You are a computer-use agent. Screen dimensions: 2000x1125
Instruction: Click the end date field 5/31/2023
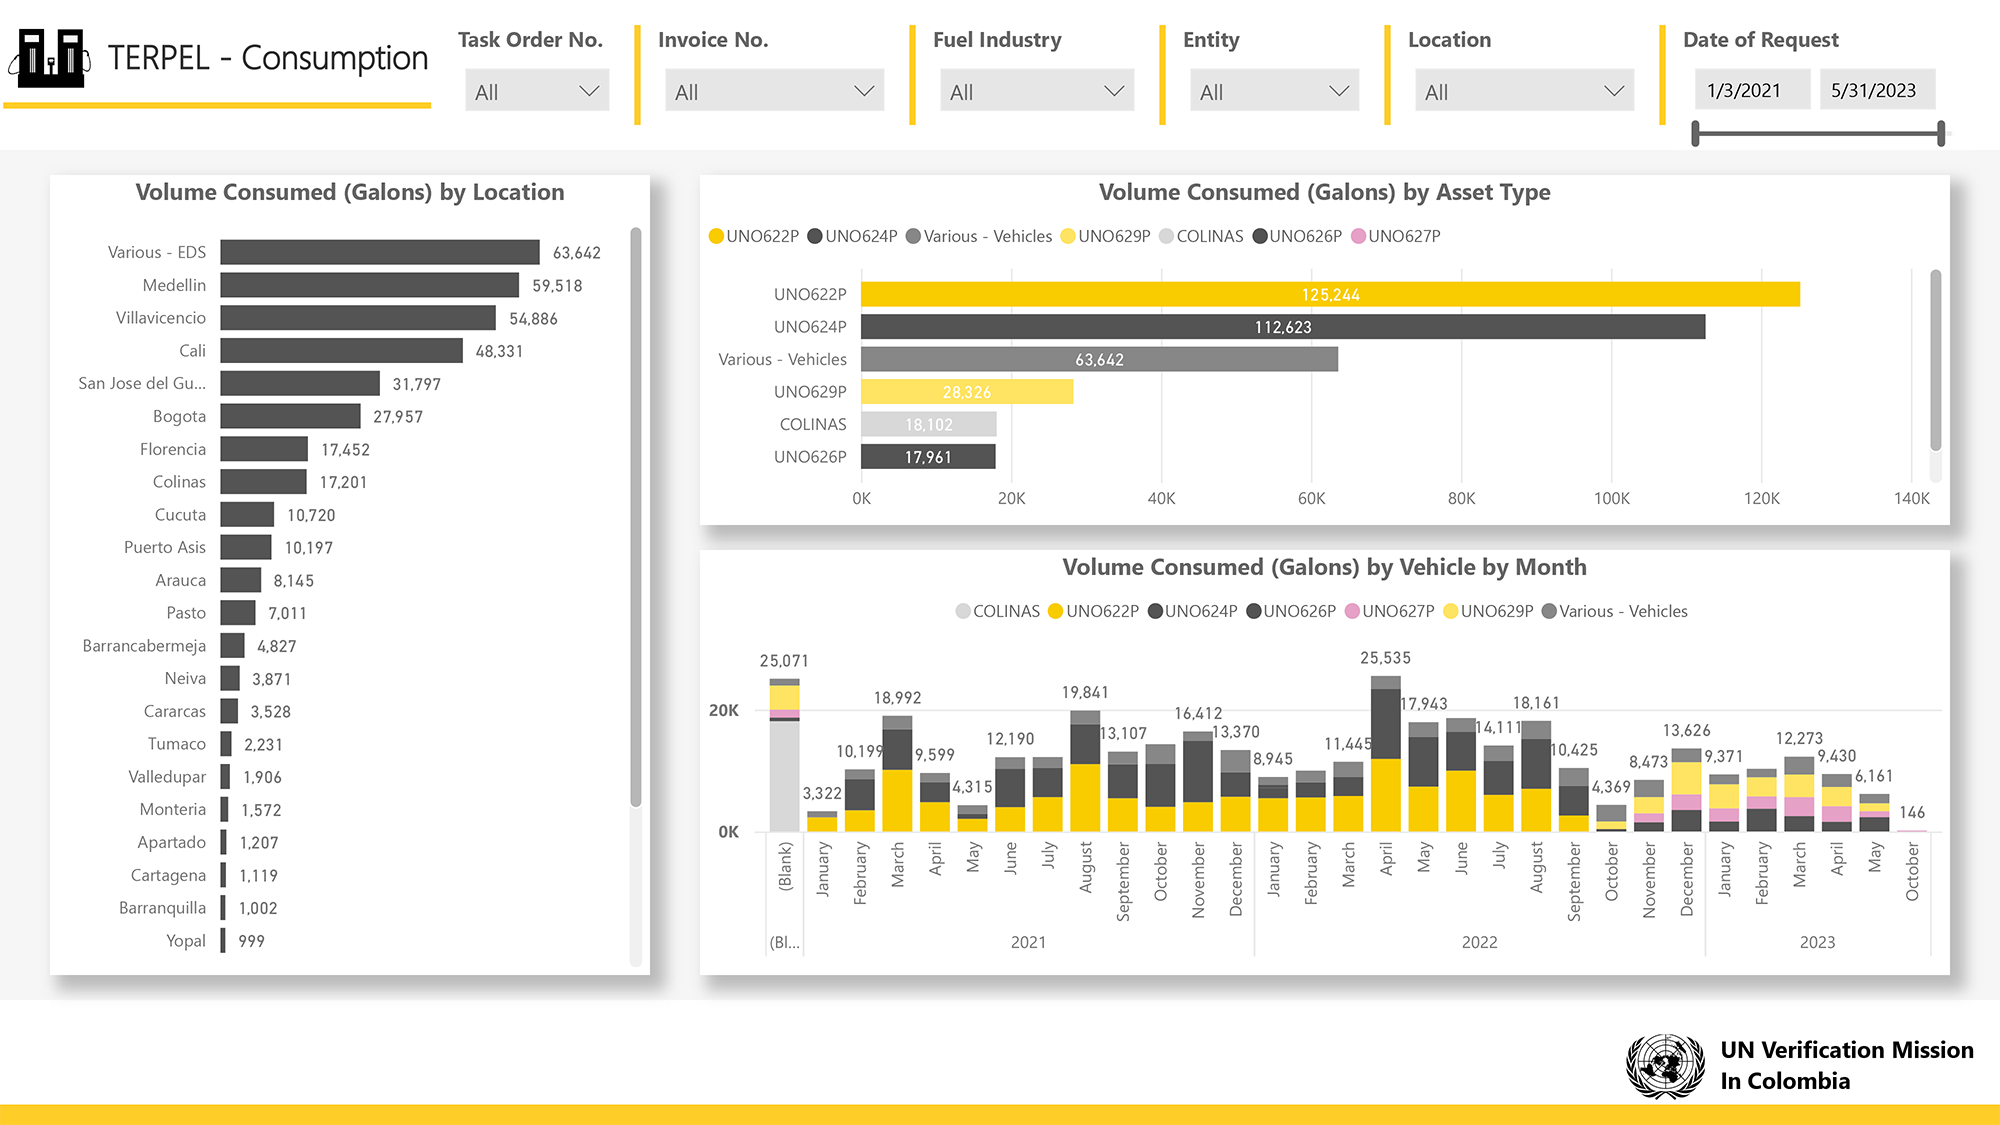point(1877,90)
